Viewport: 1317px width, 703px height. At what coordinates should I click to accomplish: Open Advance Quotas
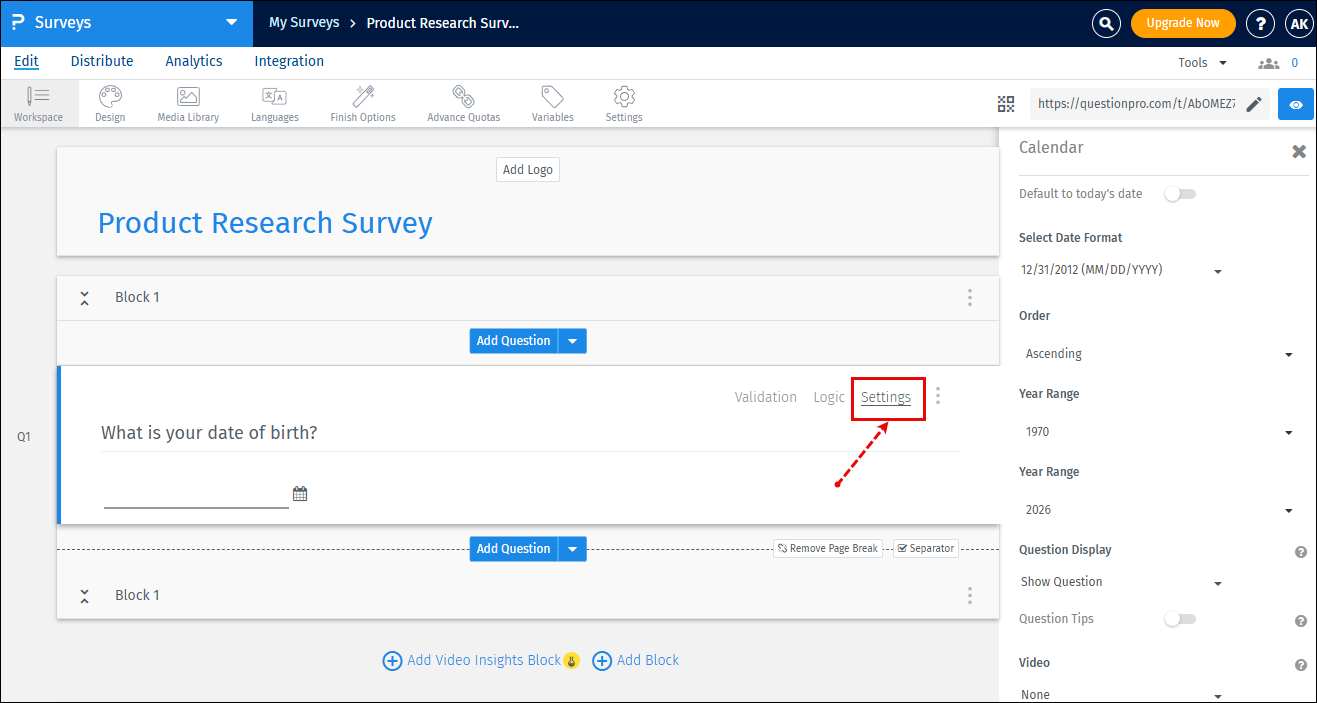tap(463, 103)
